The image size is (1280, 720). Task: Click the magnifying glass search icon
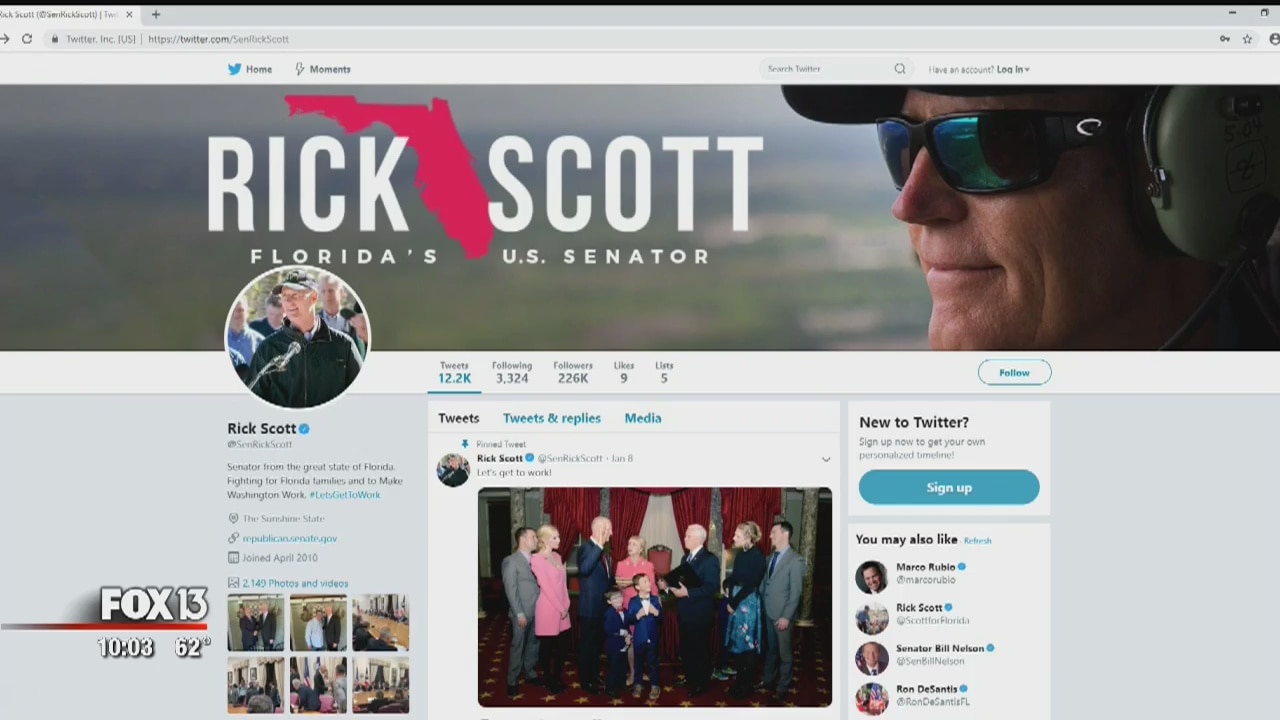click(x=900, y=69)
